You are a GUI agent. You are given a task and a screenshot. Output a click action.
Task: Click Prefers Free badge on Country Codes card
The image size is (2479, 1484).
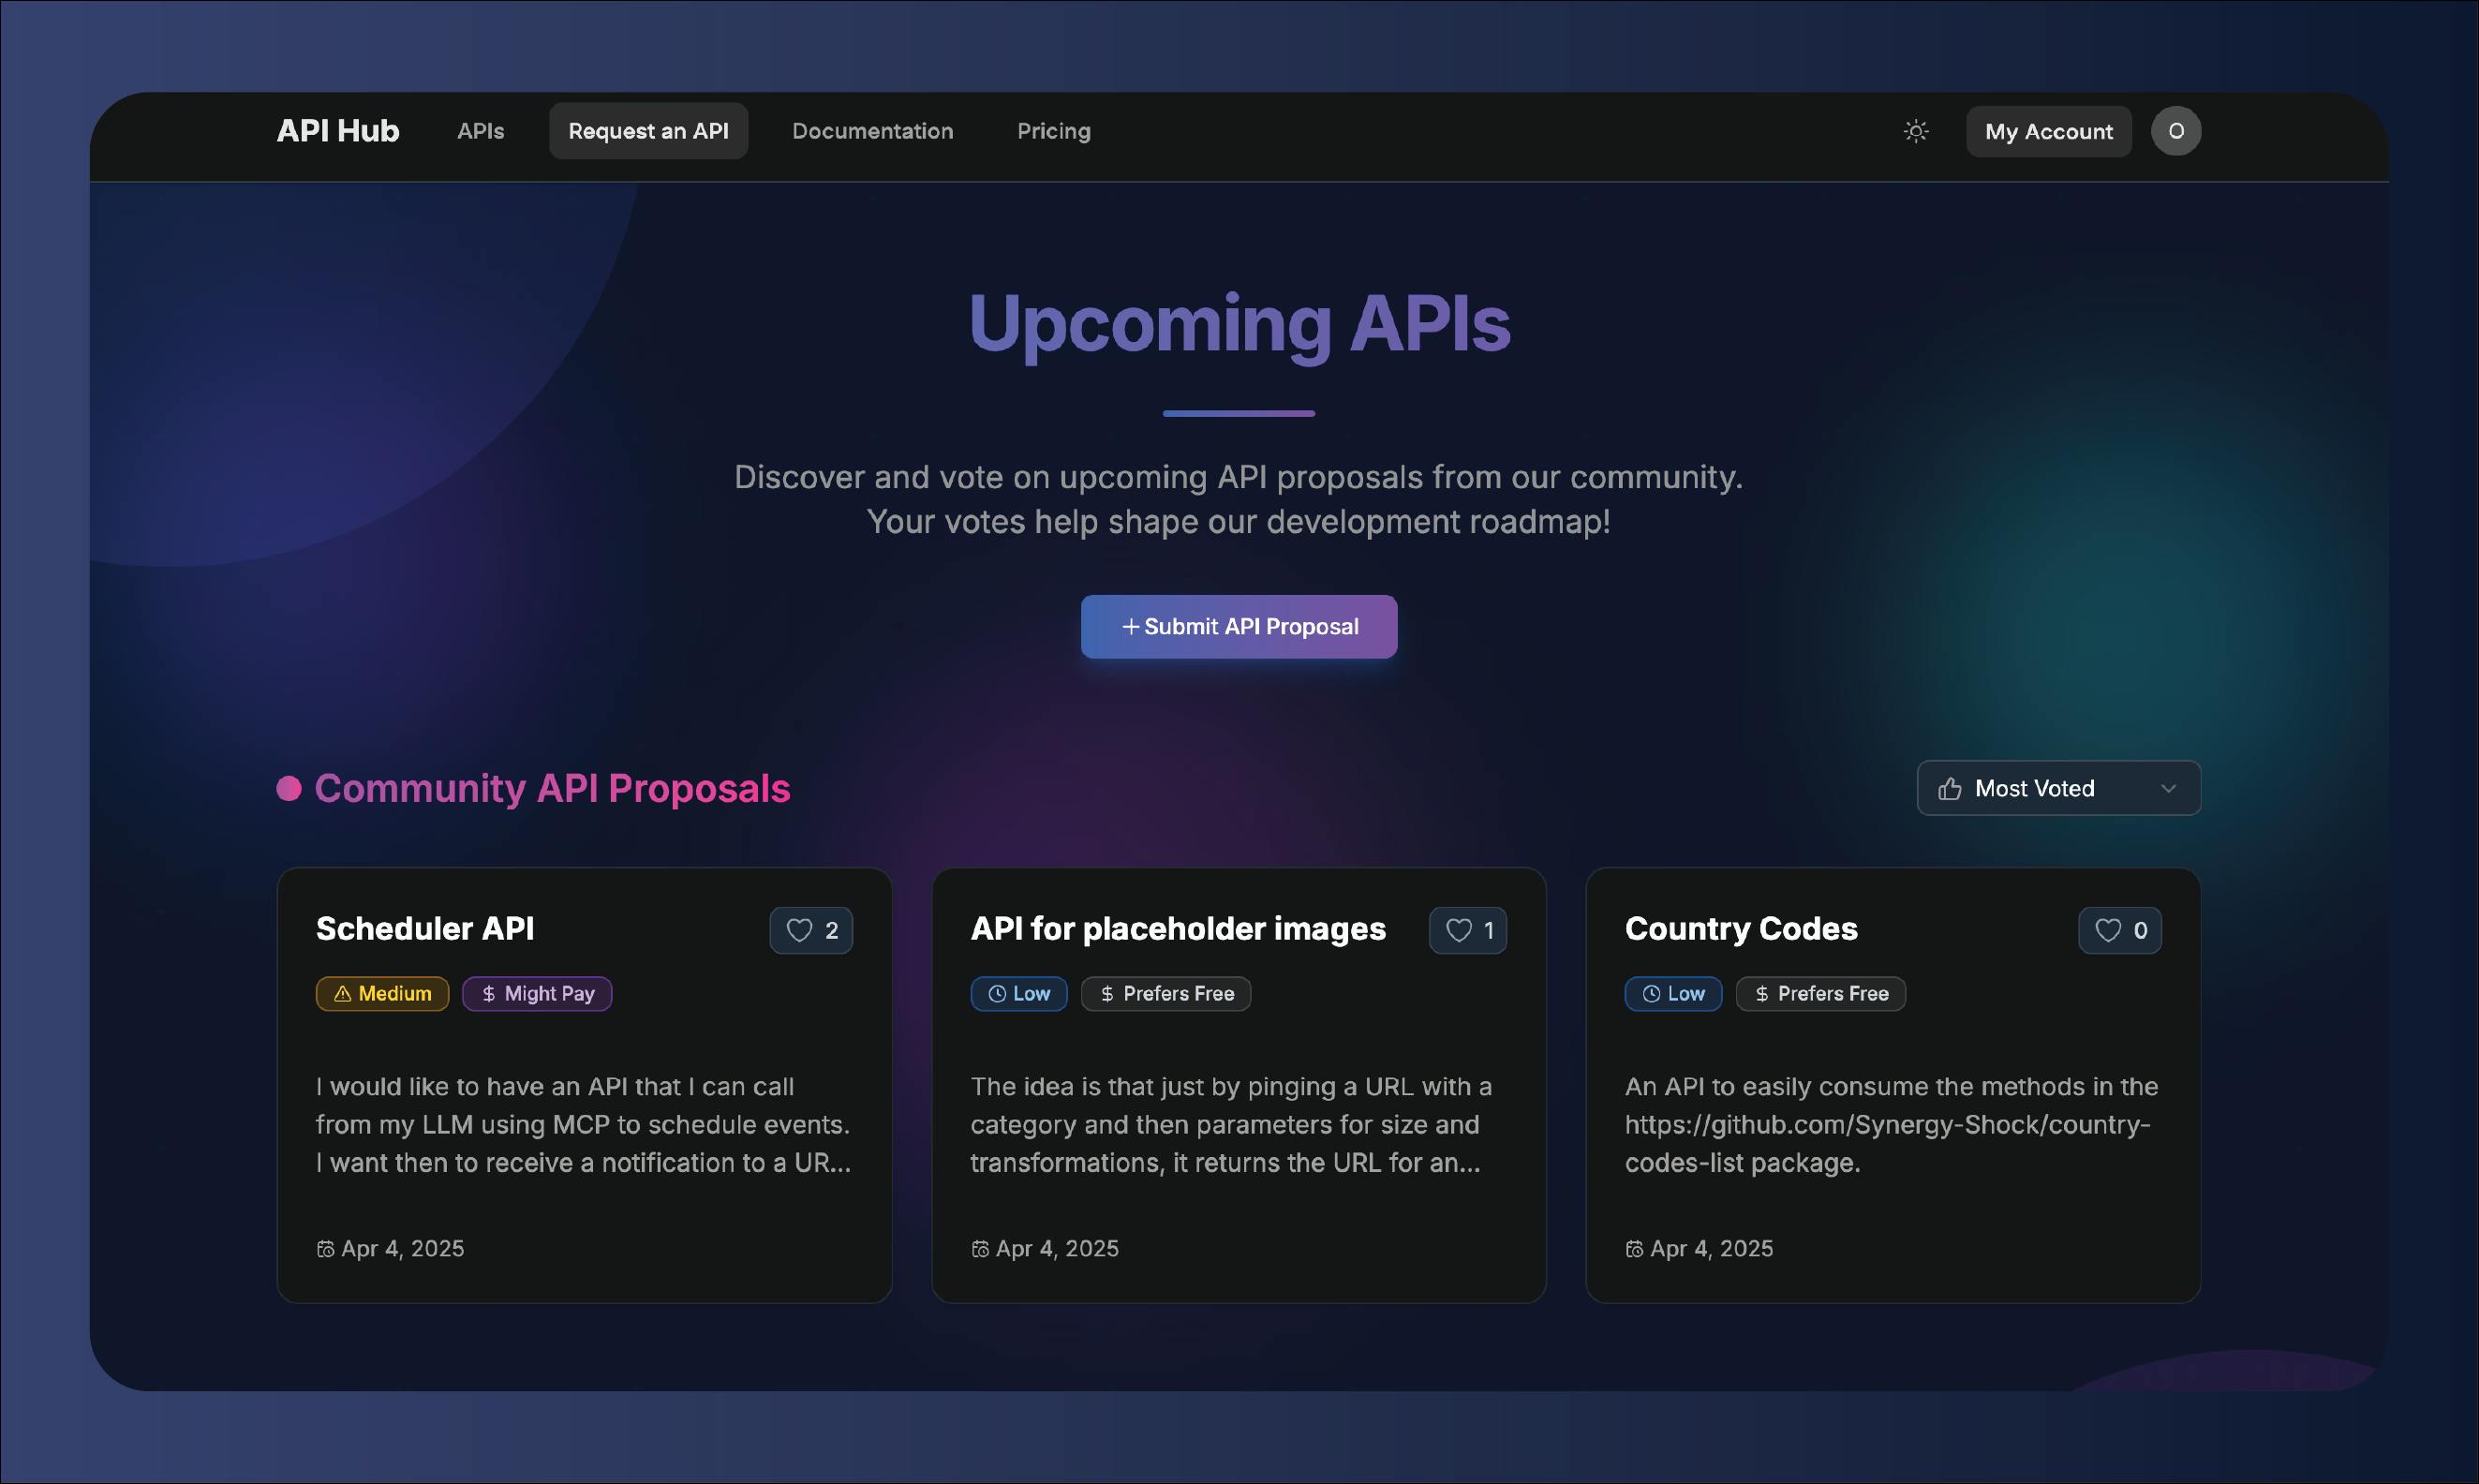(1820, 994)
